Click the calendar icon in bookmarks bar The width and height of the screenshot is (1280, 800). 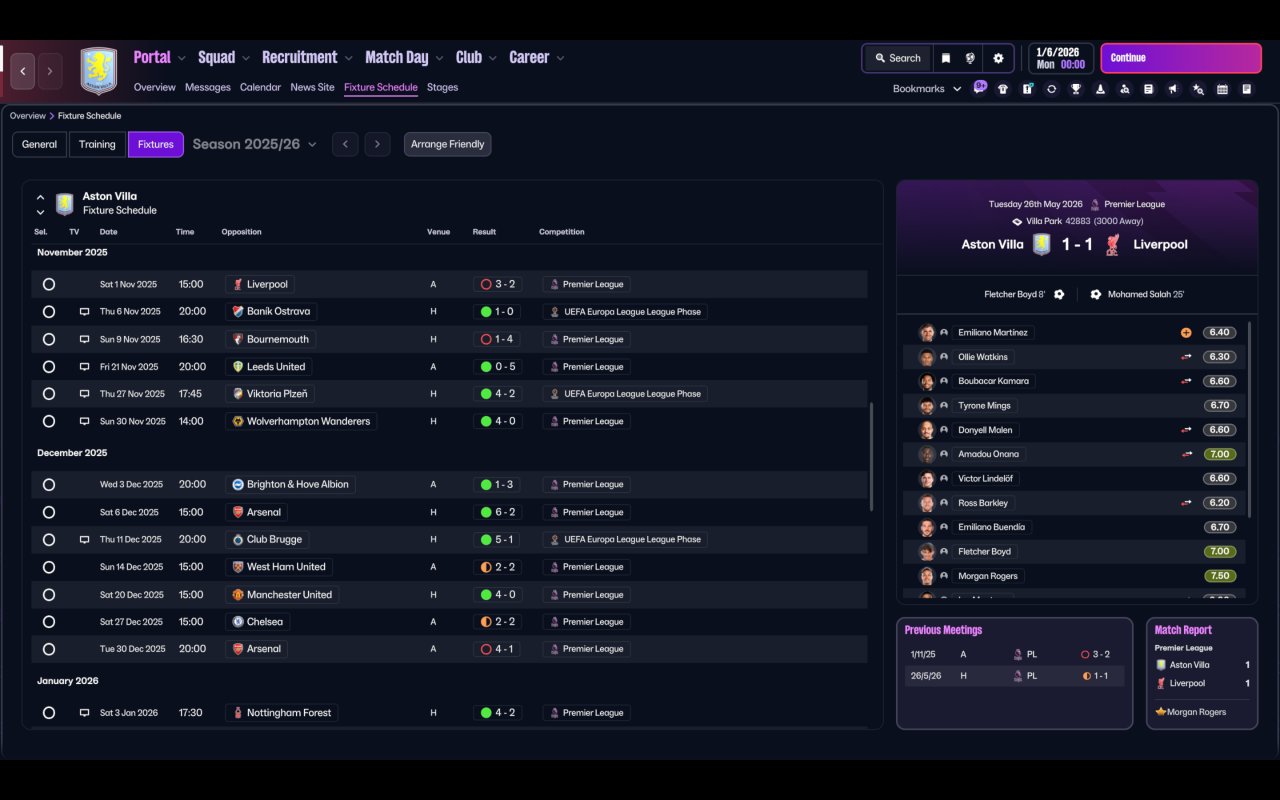1222,89
